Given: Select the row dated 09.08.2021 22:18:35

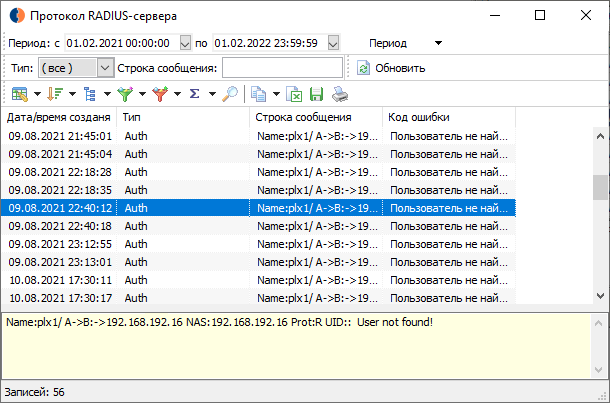Looking at the screenshot, I should (258, 190).
